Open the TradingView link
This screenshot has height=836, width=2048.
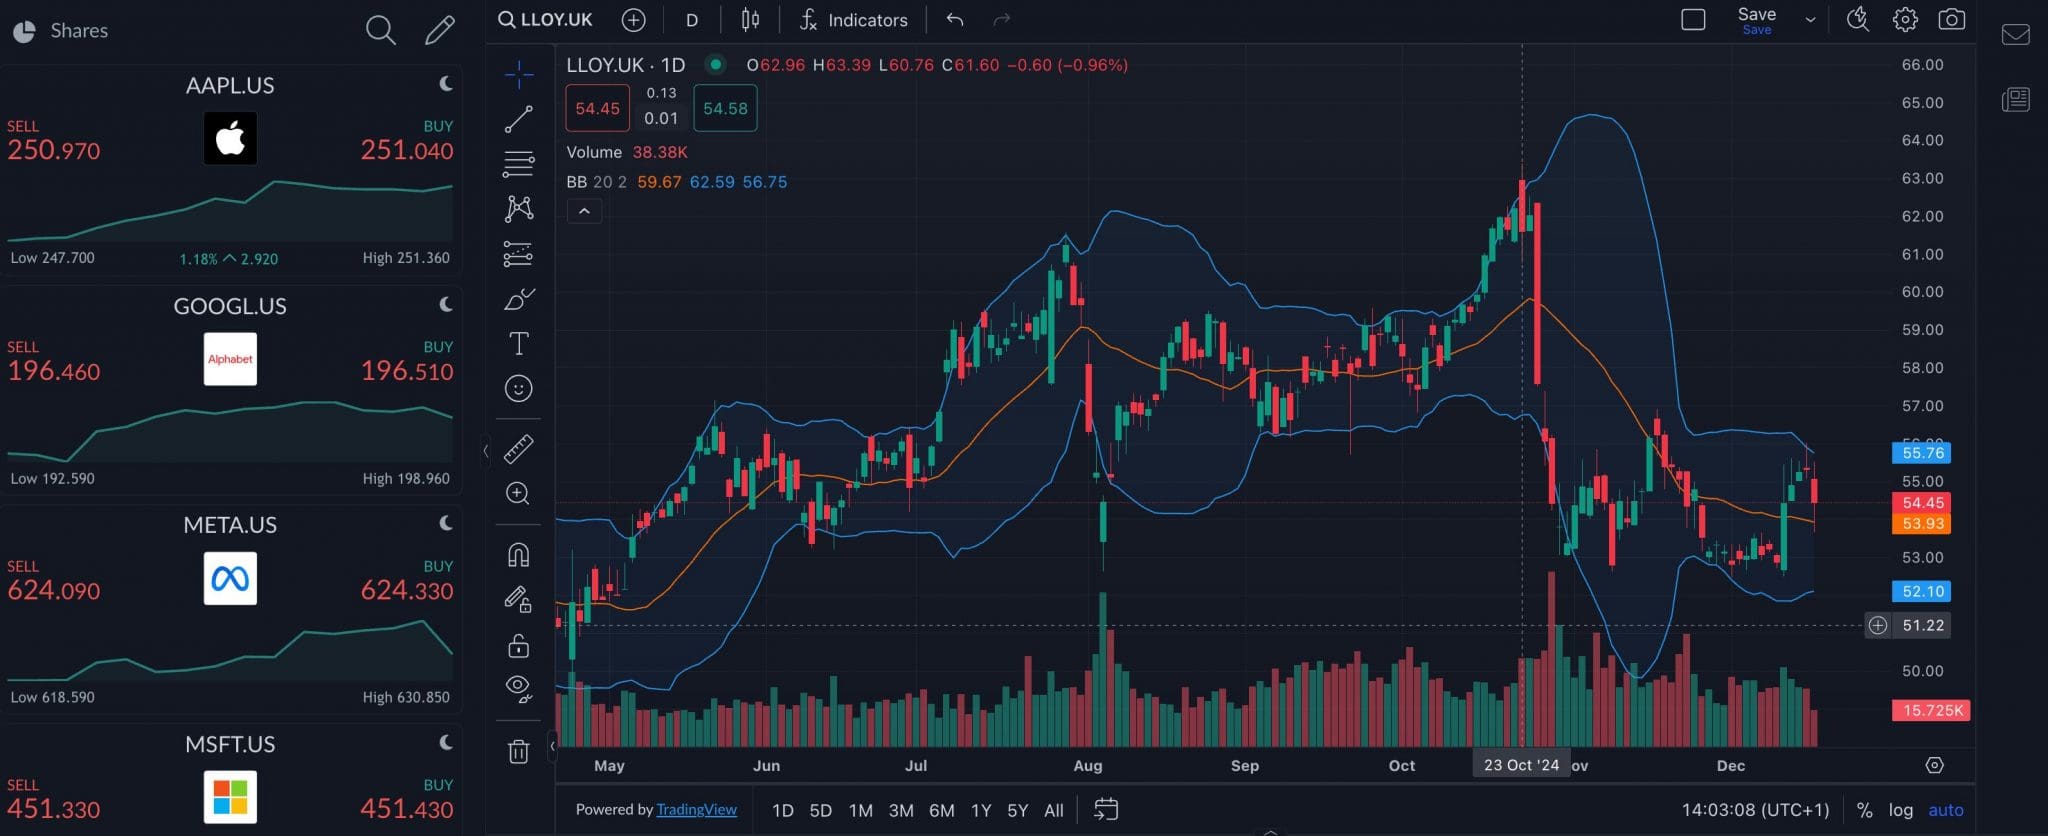coord(696,810)
